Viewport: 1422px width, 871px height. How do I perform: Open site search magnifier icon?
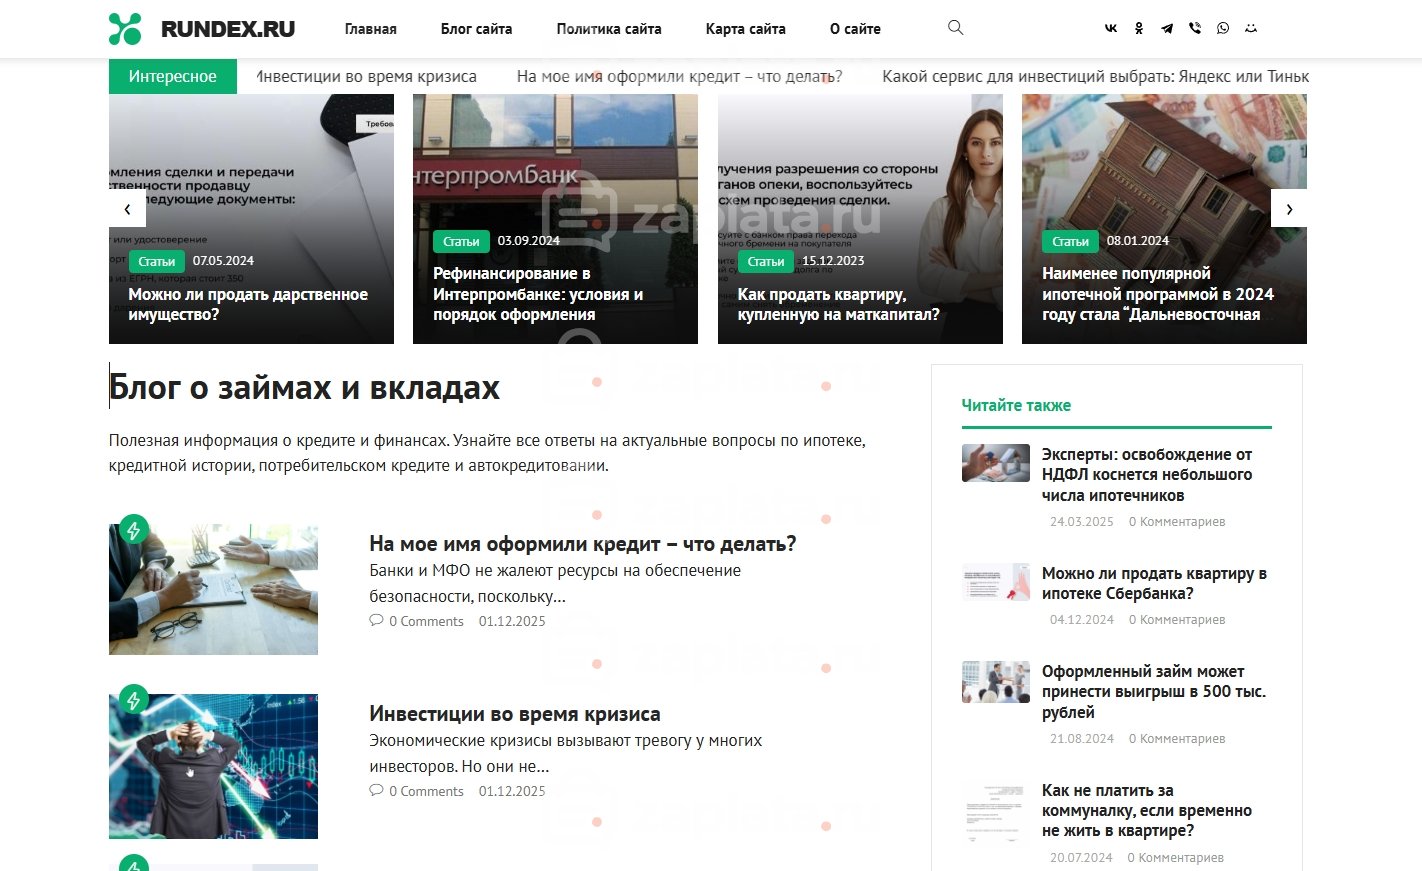click(x=956, y=28)
